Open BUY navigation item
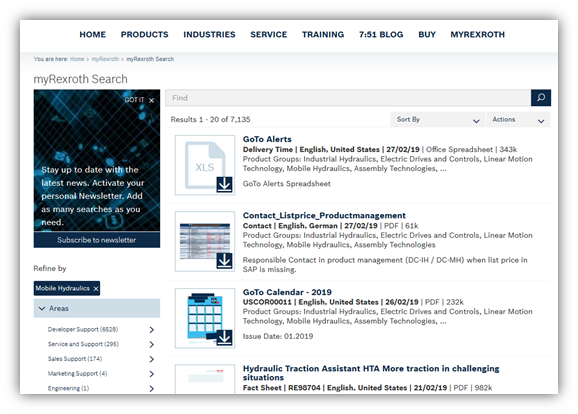 427,35
